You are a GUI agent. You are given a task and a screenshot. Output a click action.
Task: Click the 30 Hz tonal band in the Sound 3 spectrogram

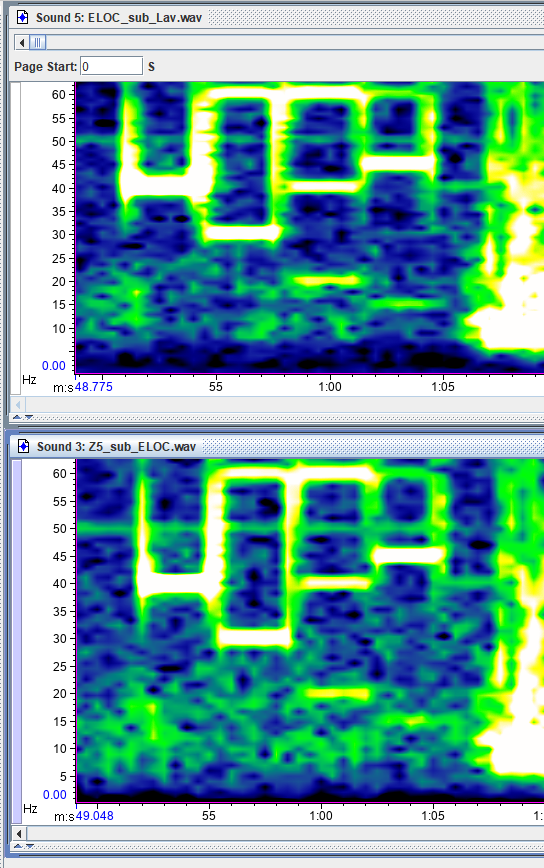[x=254, y=638]
